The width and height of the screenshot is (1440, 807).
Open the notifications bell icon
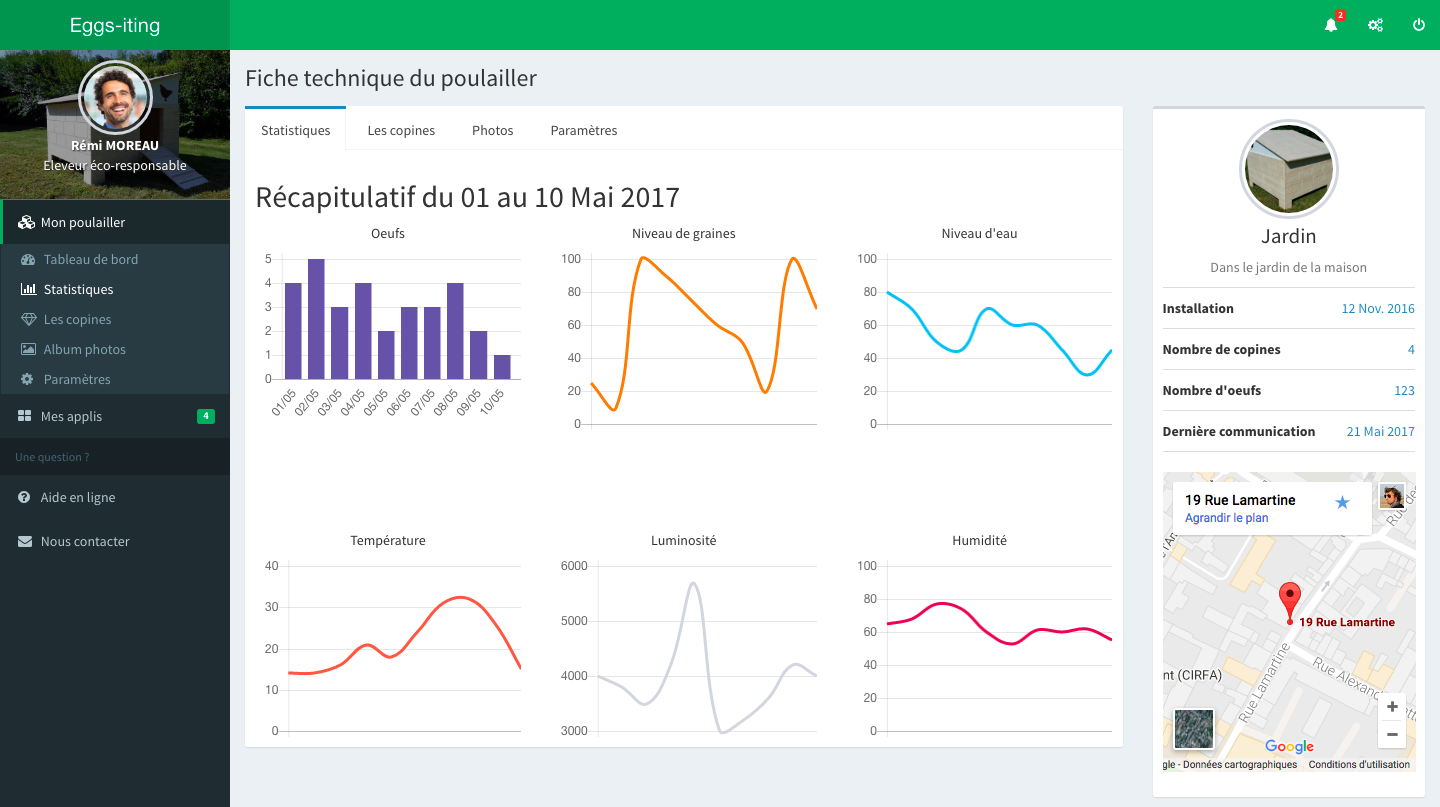pyautogui.click(x=1331, y=25)
